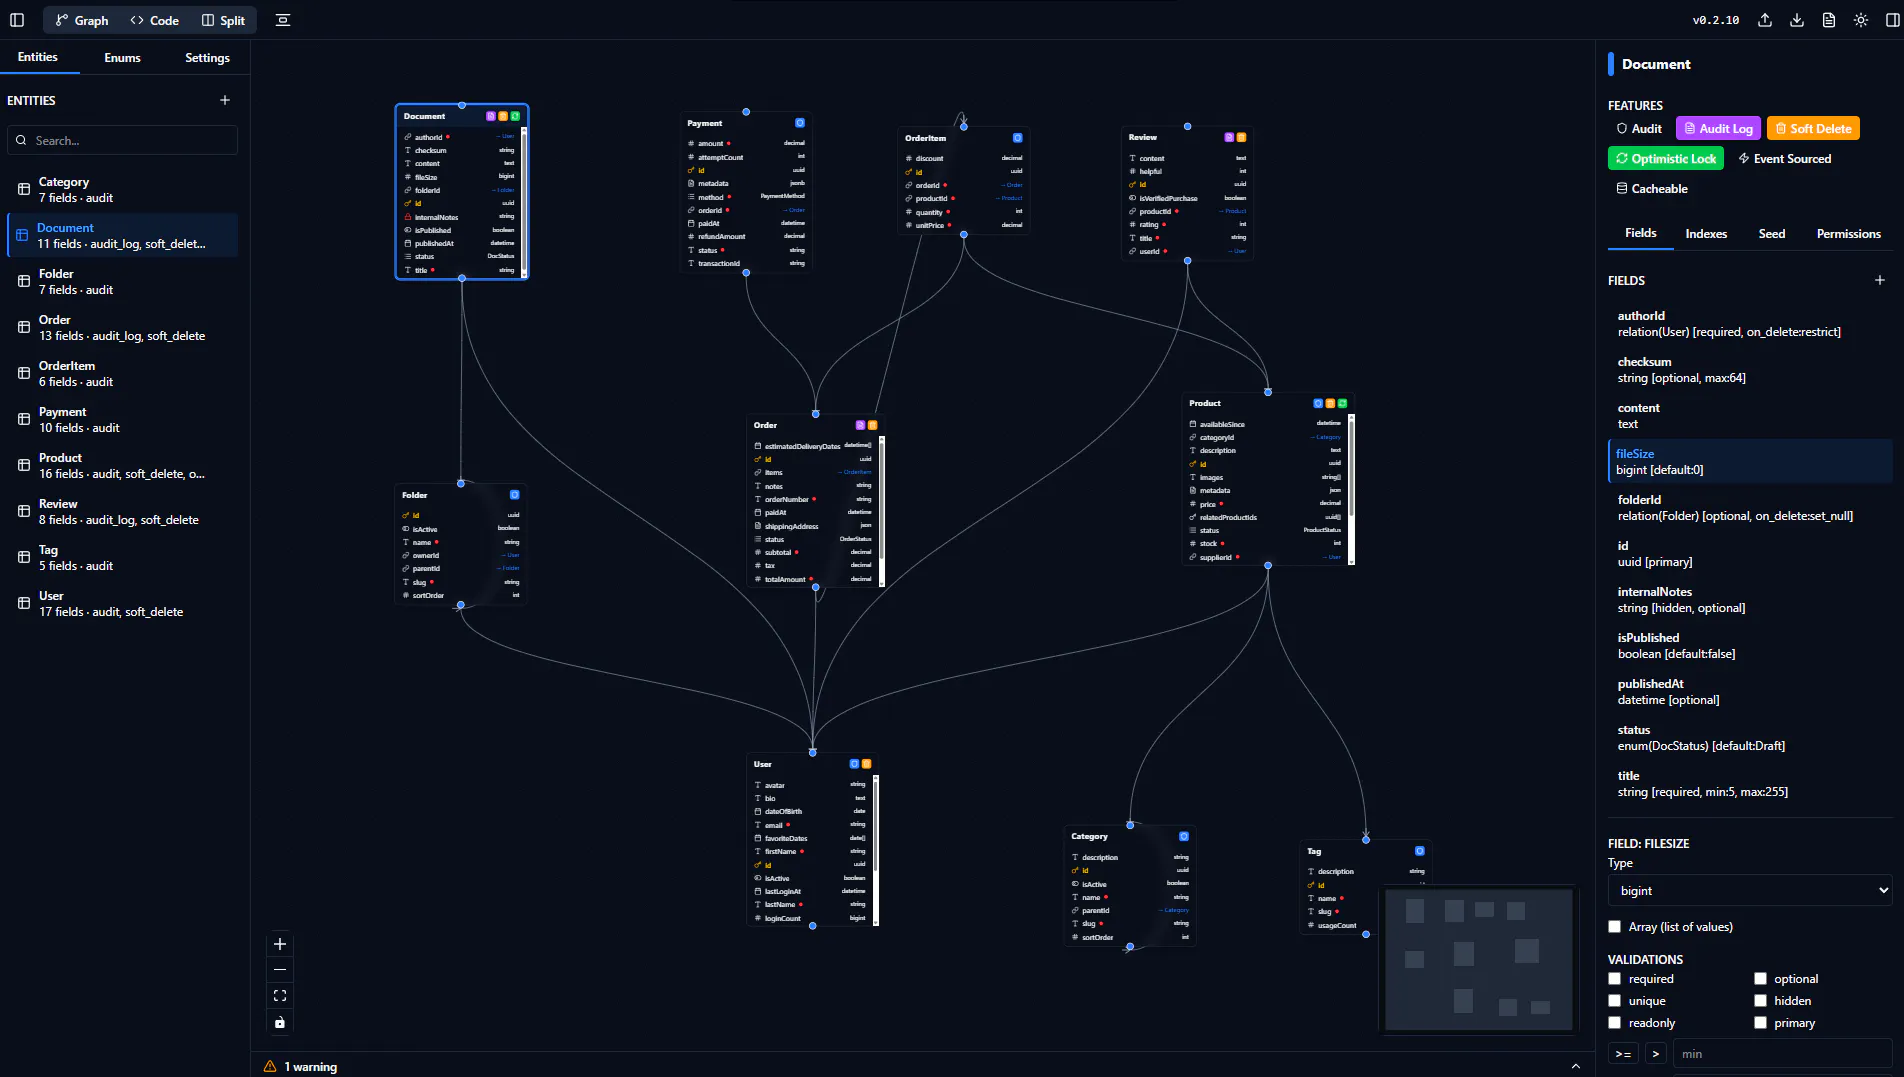
Task: Open the bigint Type dropdown
Action: (x=1750, y=891)
